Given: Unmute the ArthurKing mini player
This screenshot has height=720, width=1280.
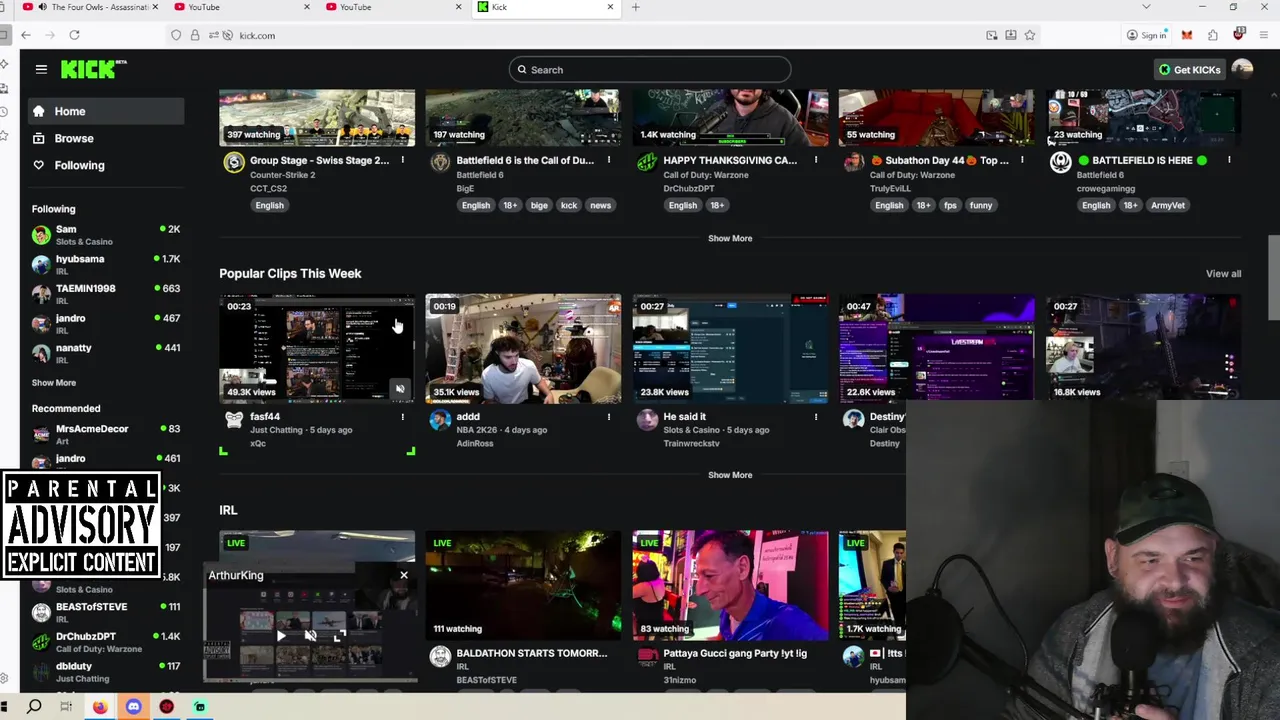Looking at the screenshot, I should pyautogui.click(x=310, y=635).
